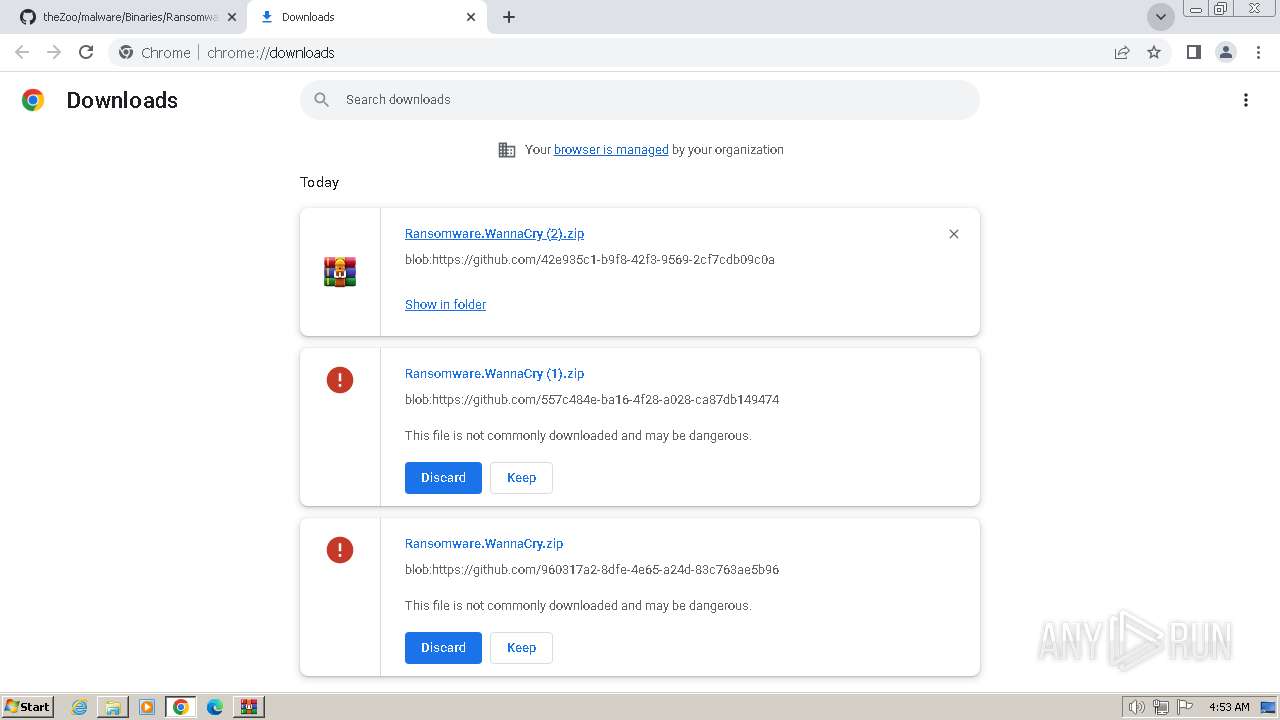Open the profile avatar menu
The image size is (1280, 720).
[1226, 52]
